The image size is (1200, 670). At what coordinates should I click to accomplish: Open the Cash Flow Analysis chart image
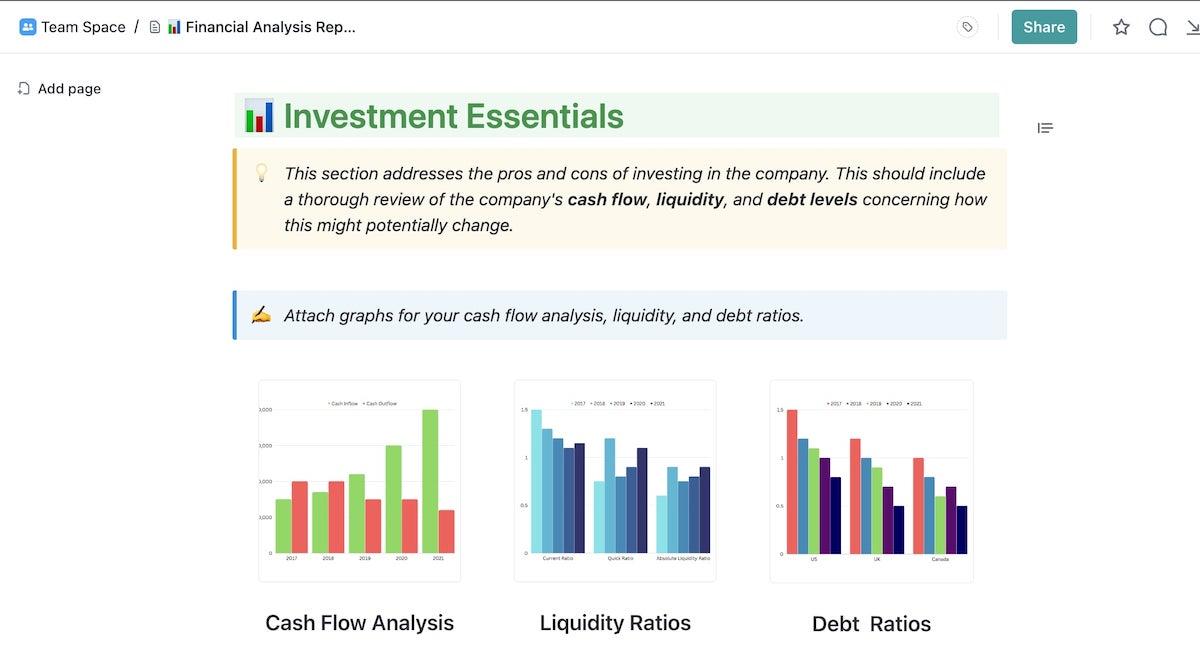click(360, 481)
